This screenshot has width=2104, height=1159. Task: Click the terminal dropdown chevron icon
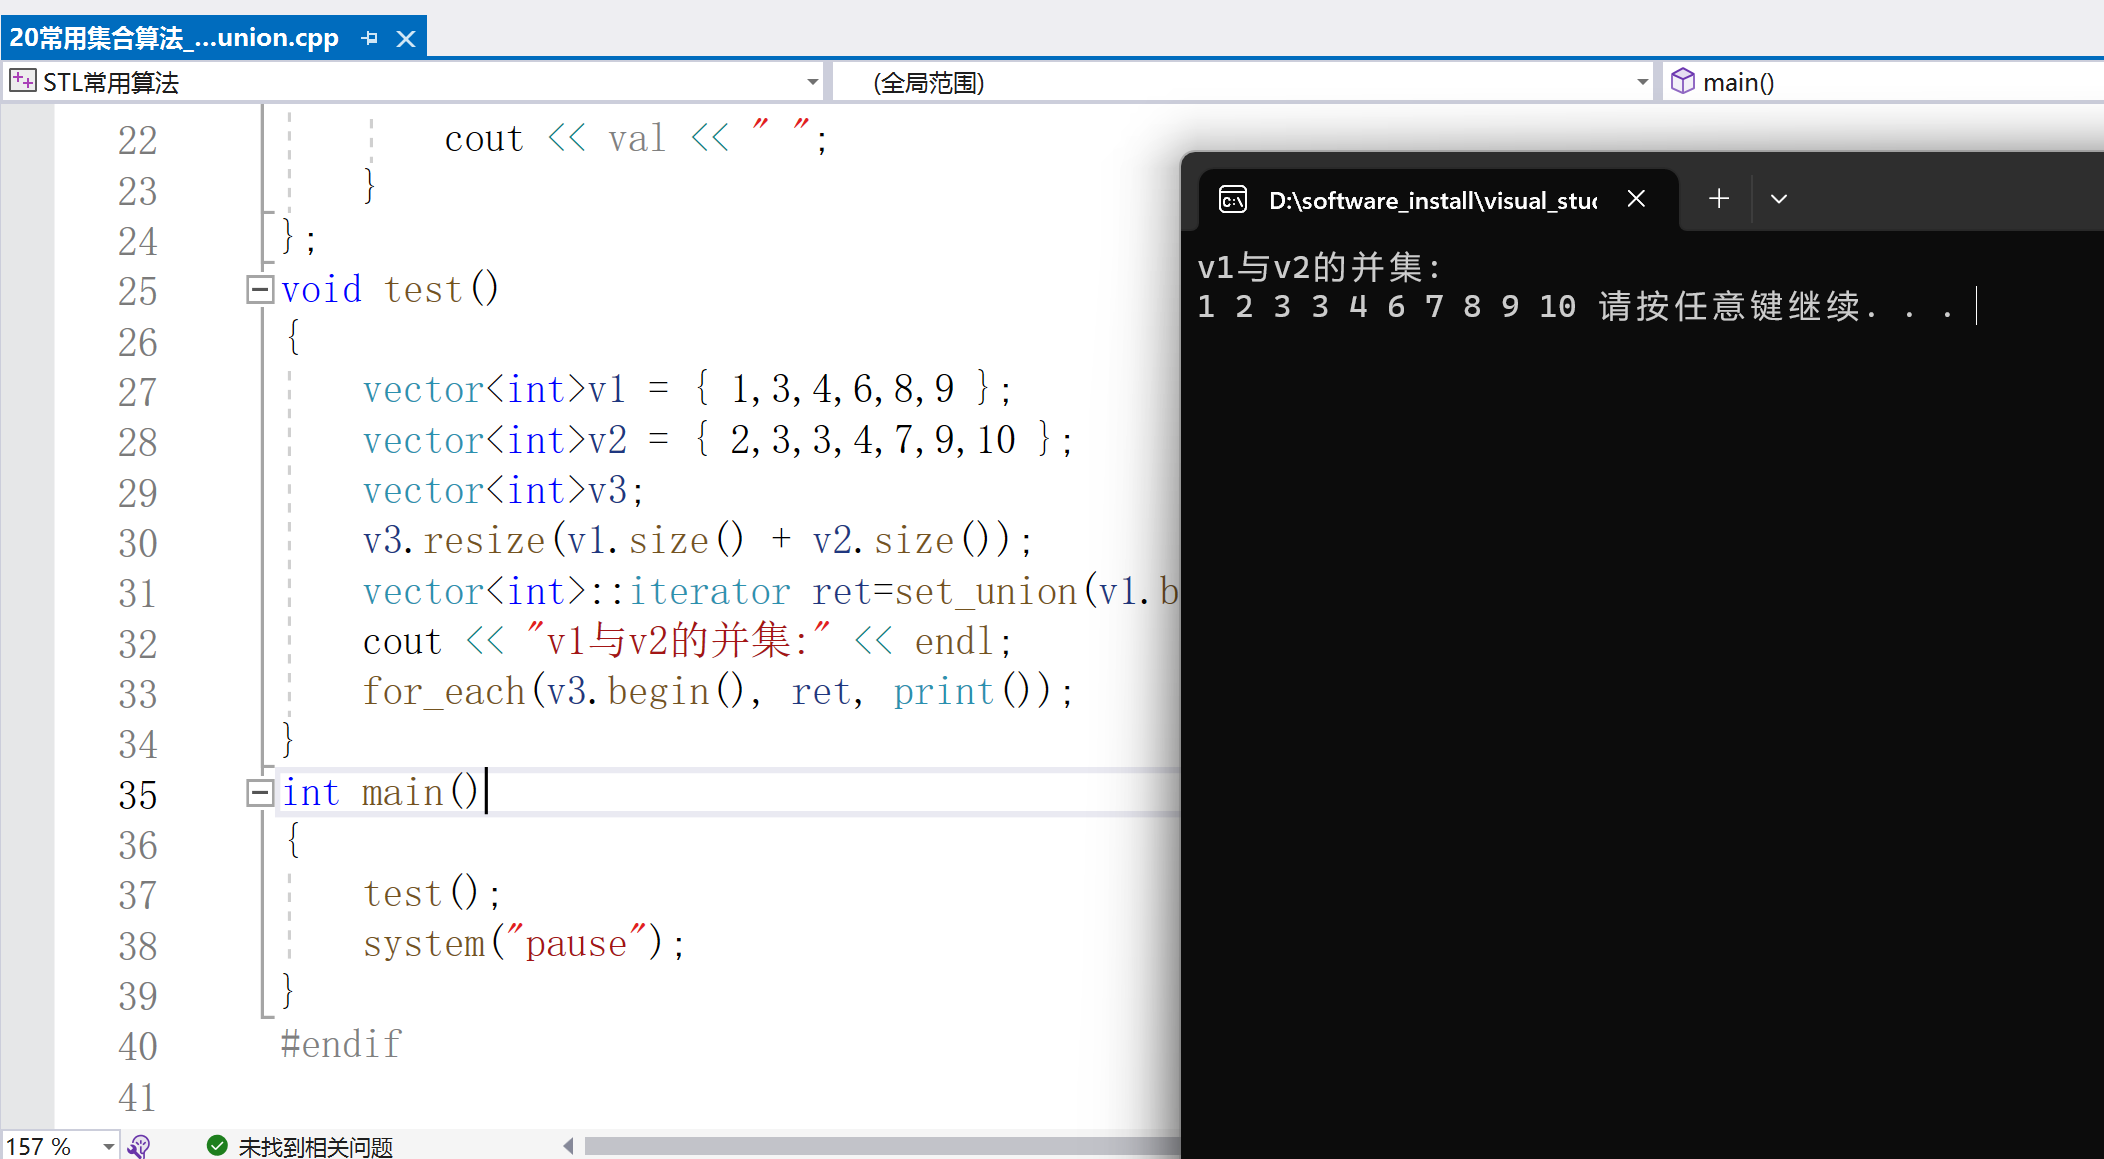click(1780, 196)
